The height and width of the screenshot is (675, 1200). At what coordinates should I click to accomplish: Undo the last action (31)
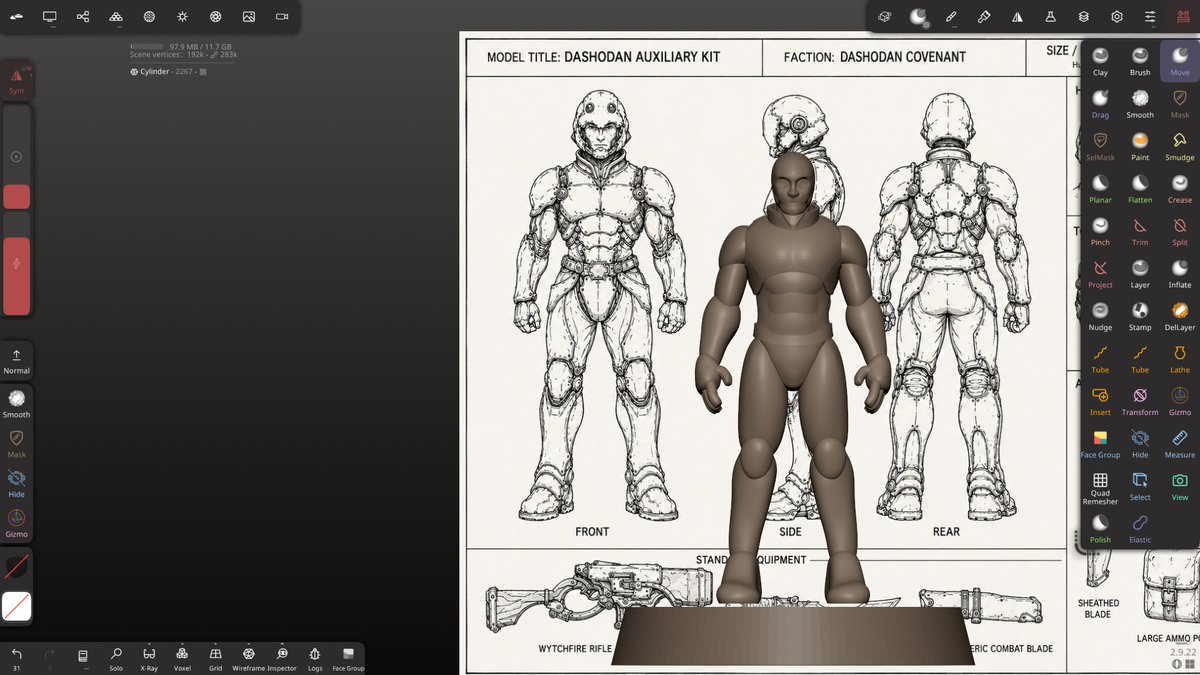pos(16,658)
